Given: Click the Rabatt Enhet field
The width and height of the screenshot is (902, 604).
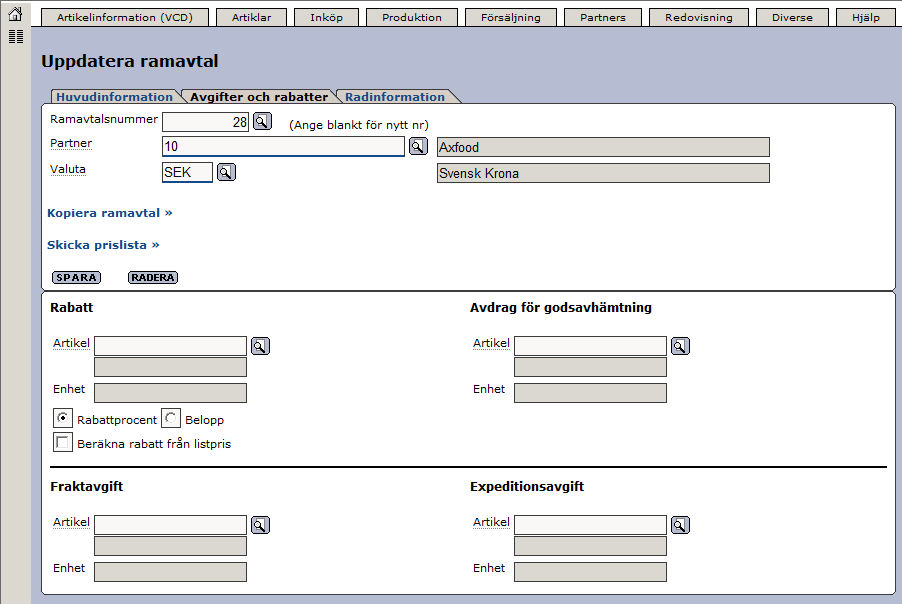Looking at the screenshot, I should pos(170,393).
